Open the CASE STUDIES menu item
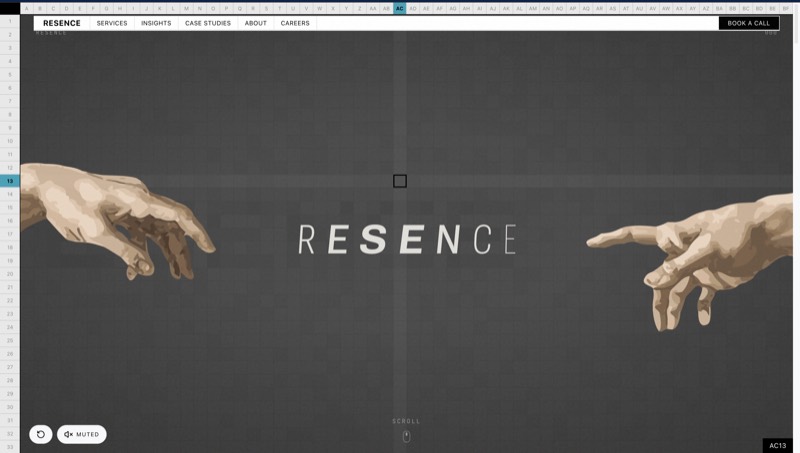Screen dimensions: 800x453 [x=208, y=23]
